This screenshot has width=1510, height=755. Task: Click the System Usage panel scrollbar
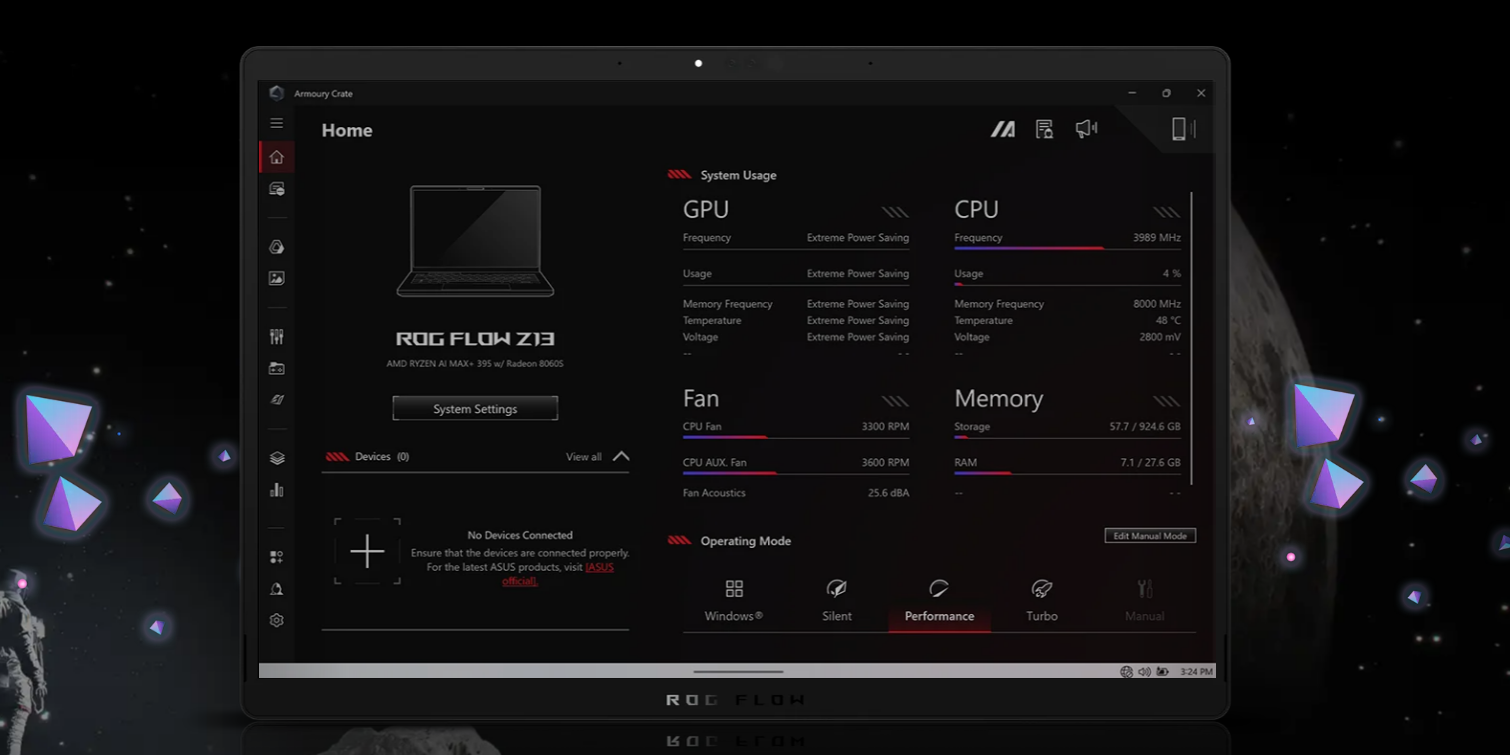click(x=1191, y=338)
